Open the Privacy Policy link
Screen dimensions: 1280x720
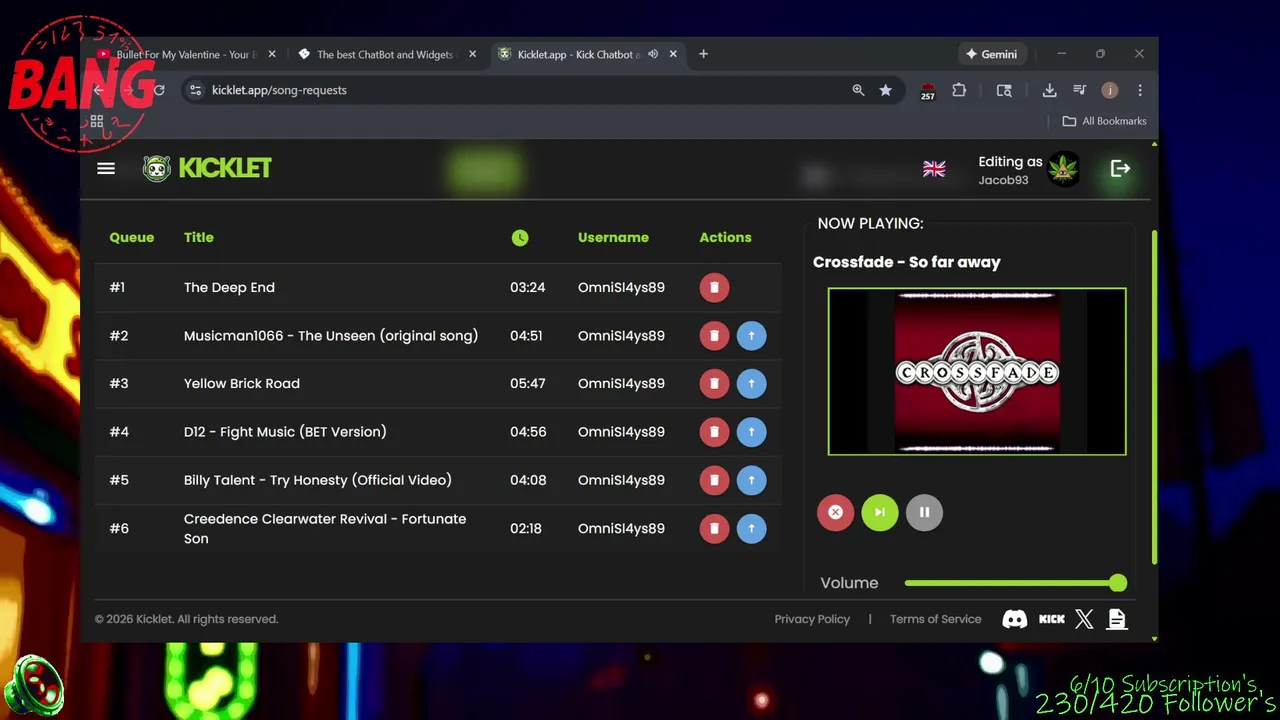812,619
